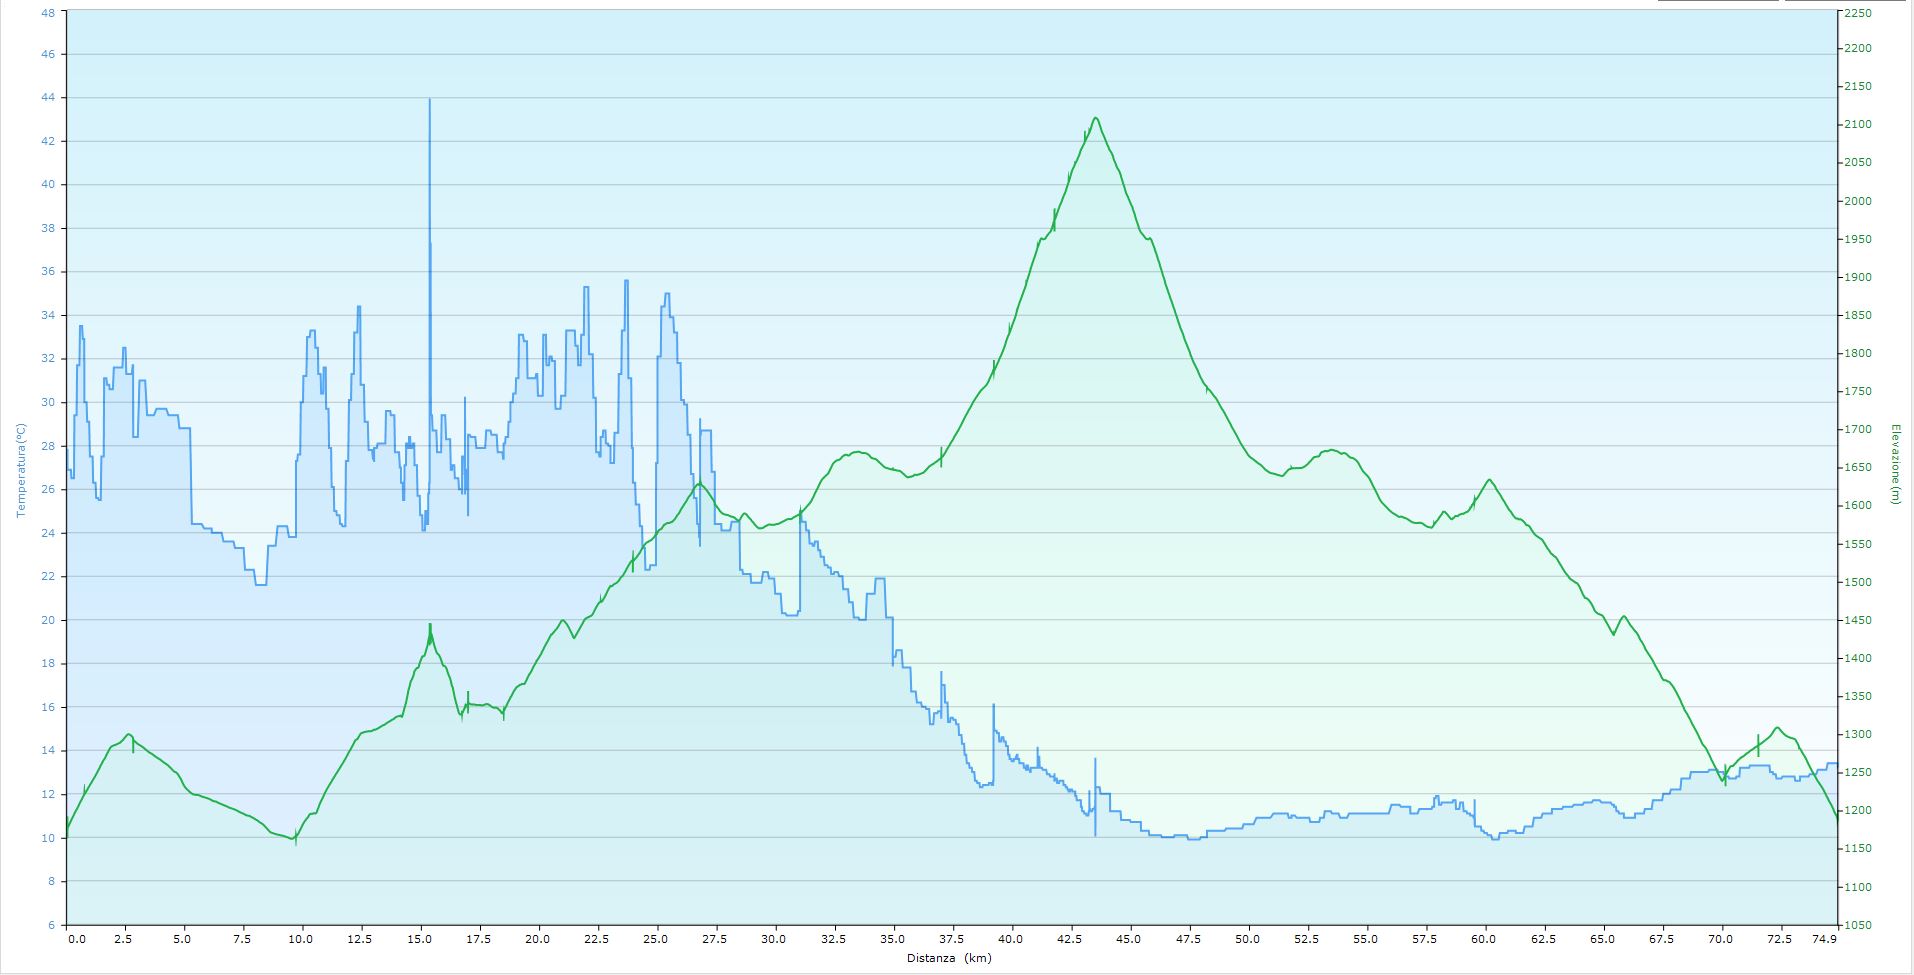
Task: Click the 60.0 km distance tick label
Action: (1484, 939)
